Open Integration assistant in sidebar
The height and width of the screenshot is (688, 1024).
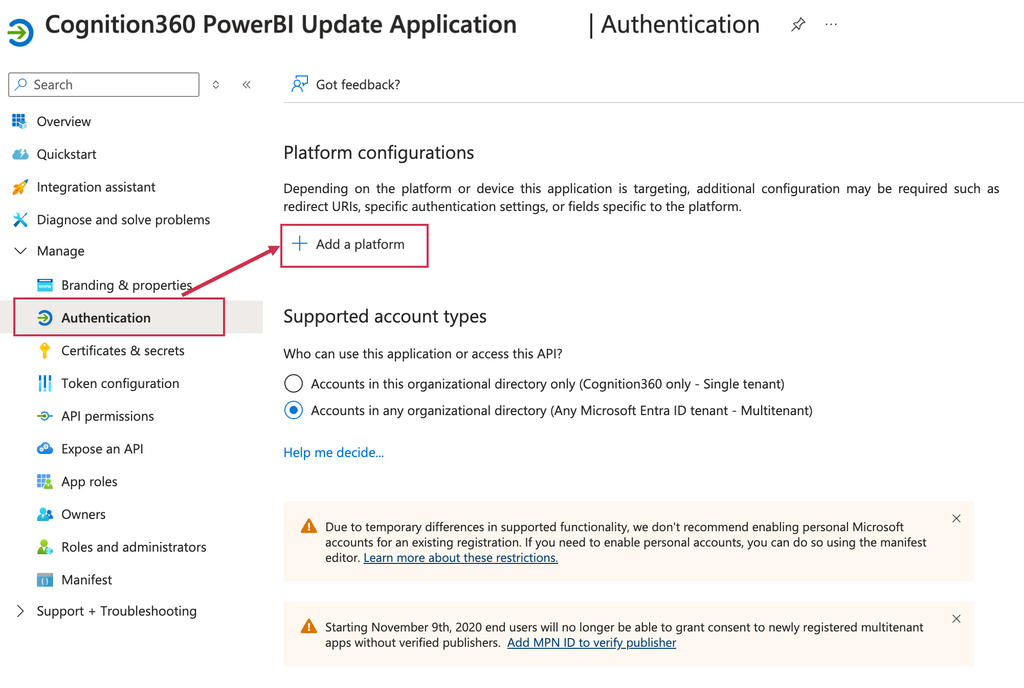[x=96, y=187]
